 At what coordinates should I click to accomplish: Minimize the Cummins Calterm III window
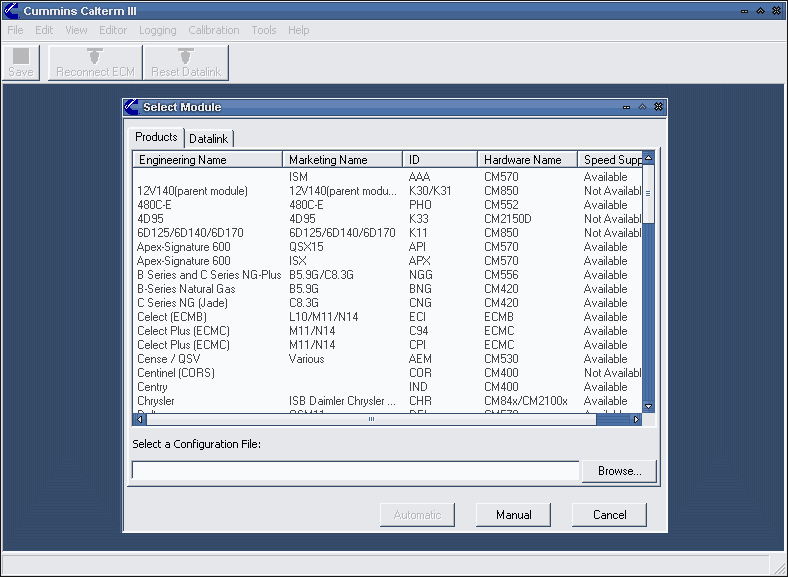coord(744,11)
